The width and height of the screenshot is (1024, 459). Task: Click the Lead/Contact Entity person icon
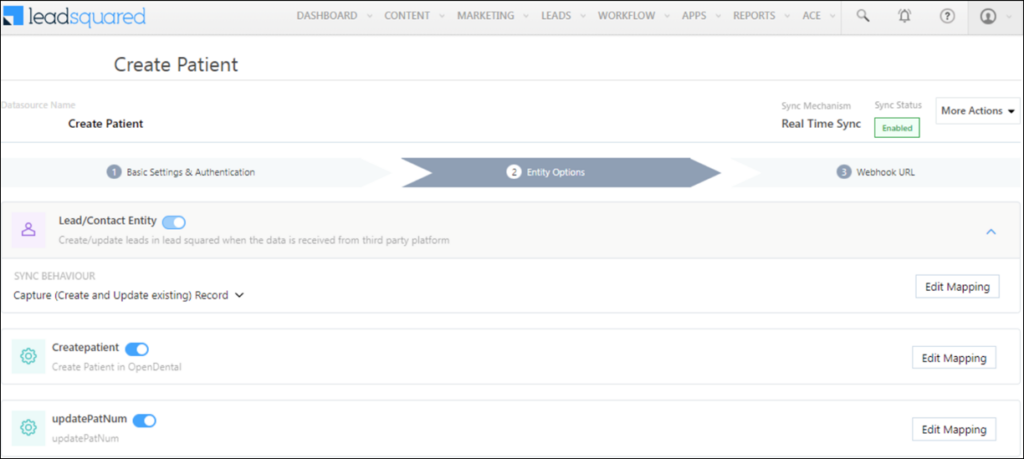[x=28, y=229]
